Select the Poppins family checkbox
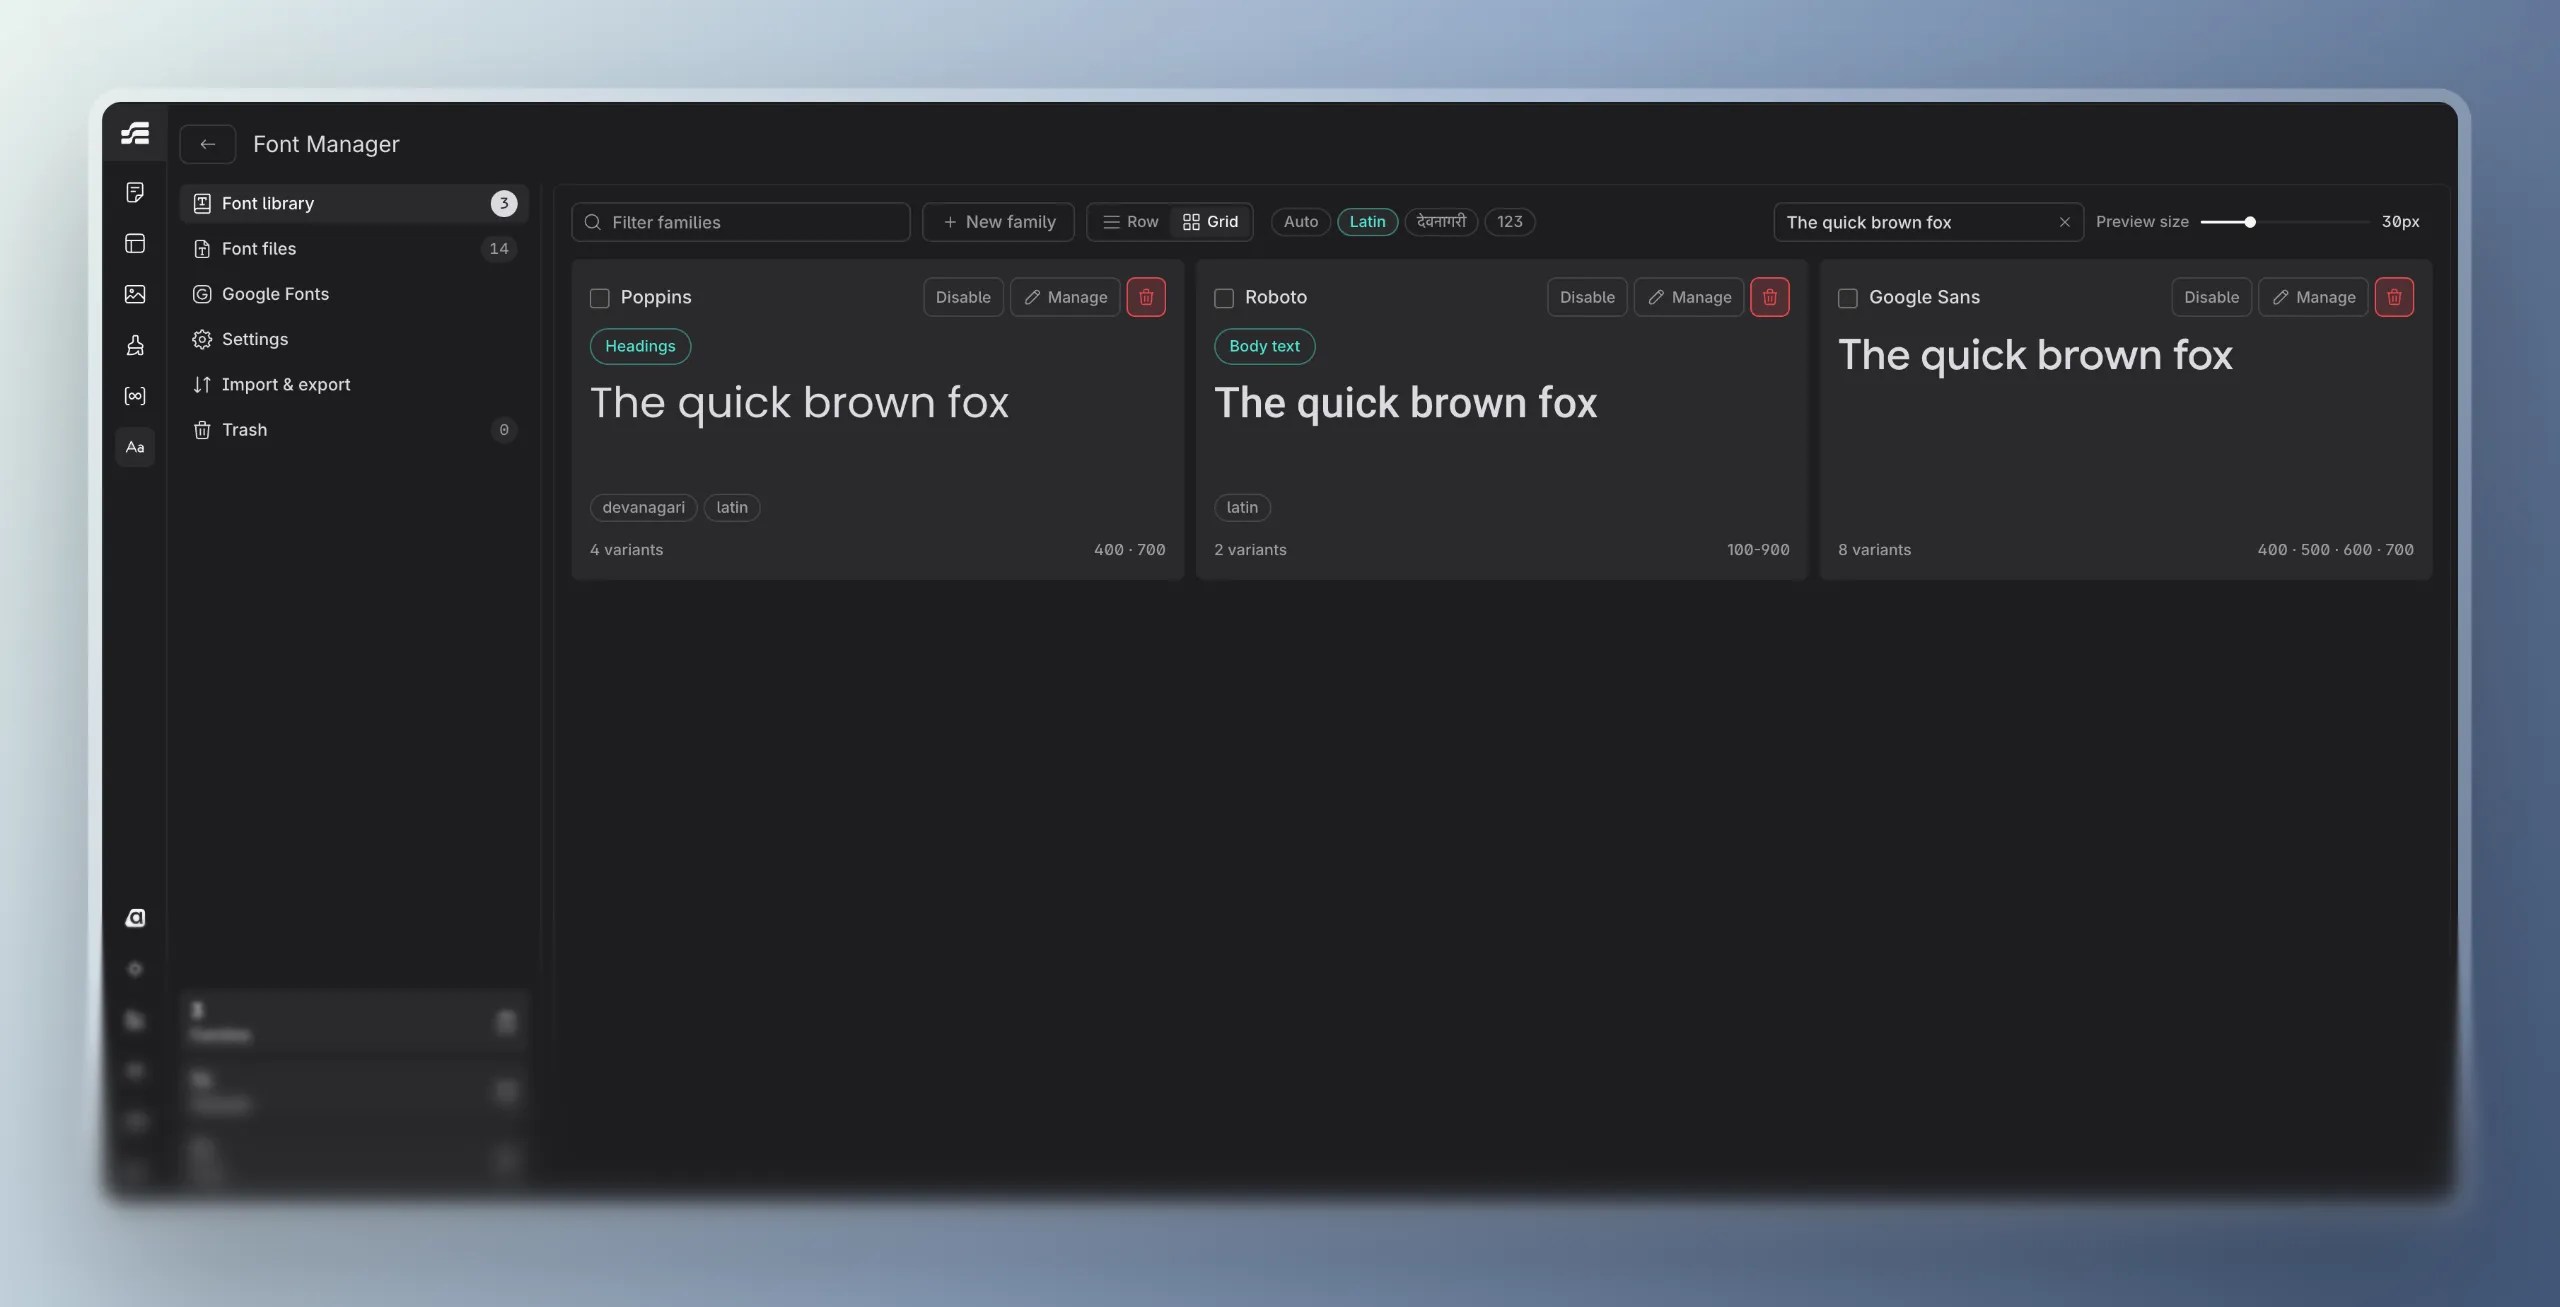 (600, 298)
